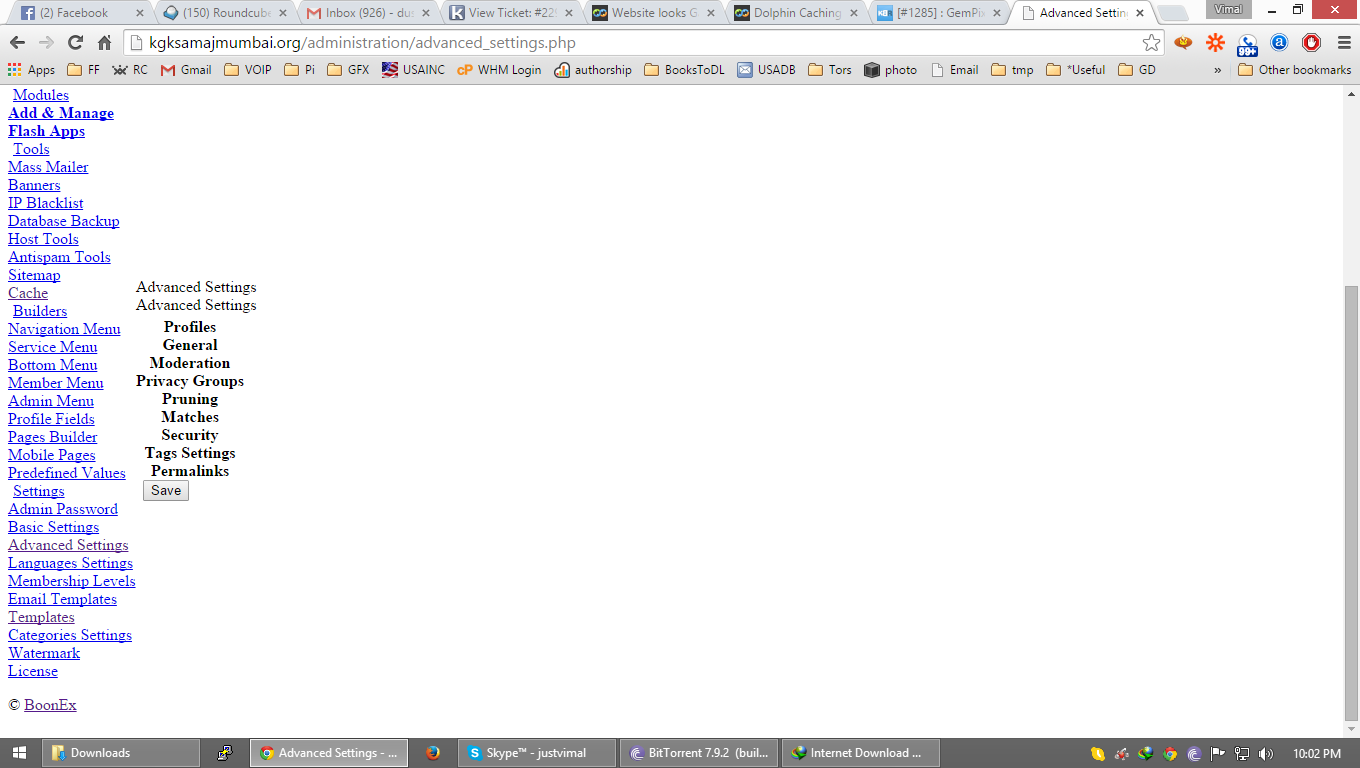Launch Firefox from the taskbar
1360x768 pixels.
(433, 753)
